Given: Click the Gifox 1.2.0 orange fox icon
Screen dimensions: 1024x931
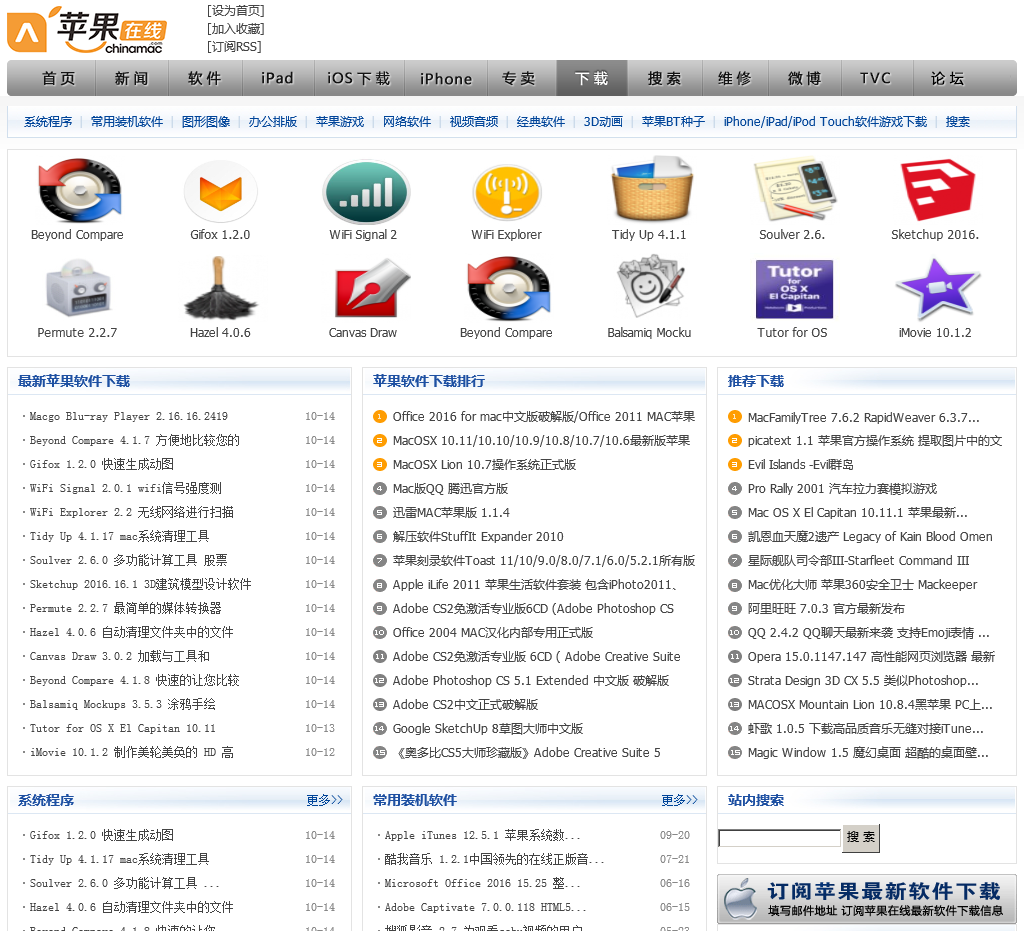Looking at the screenshot, I should tap(220, 192).
